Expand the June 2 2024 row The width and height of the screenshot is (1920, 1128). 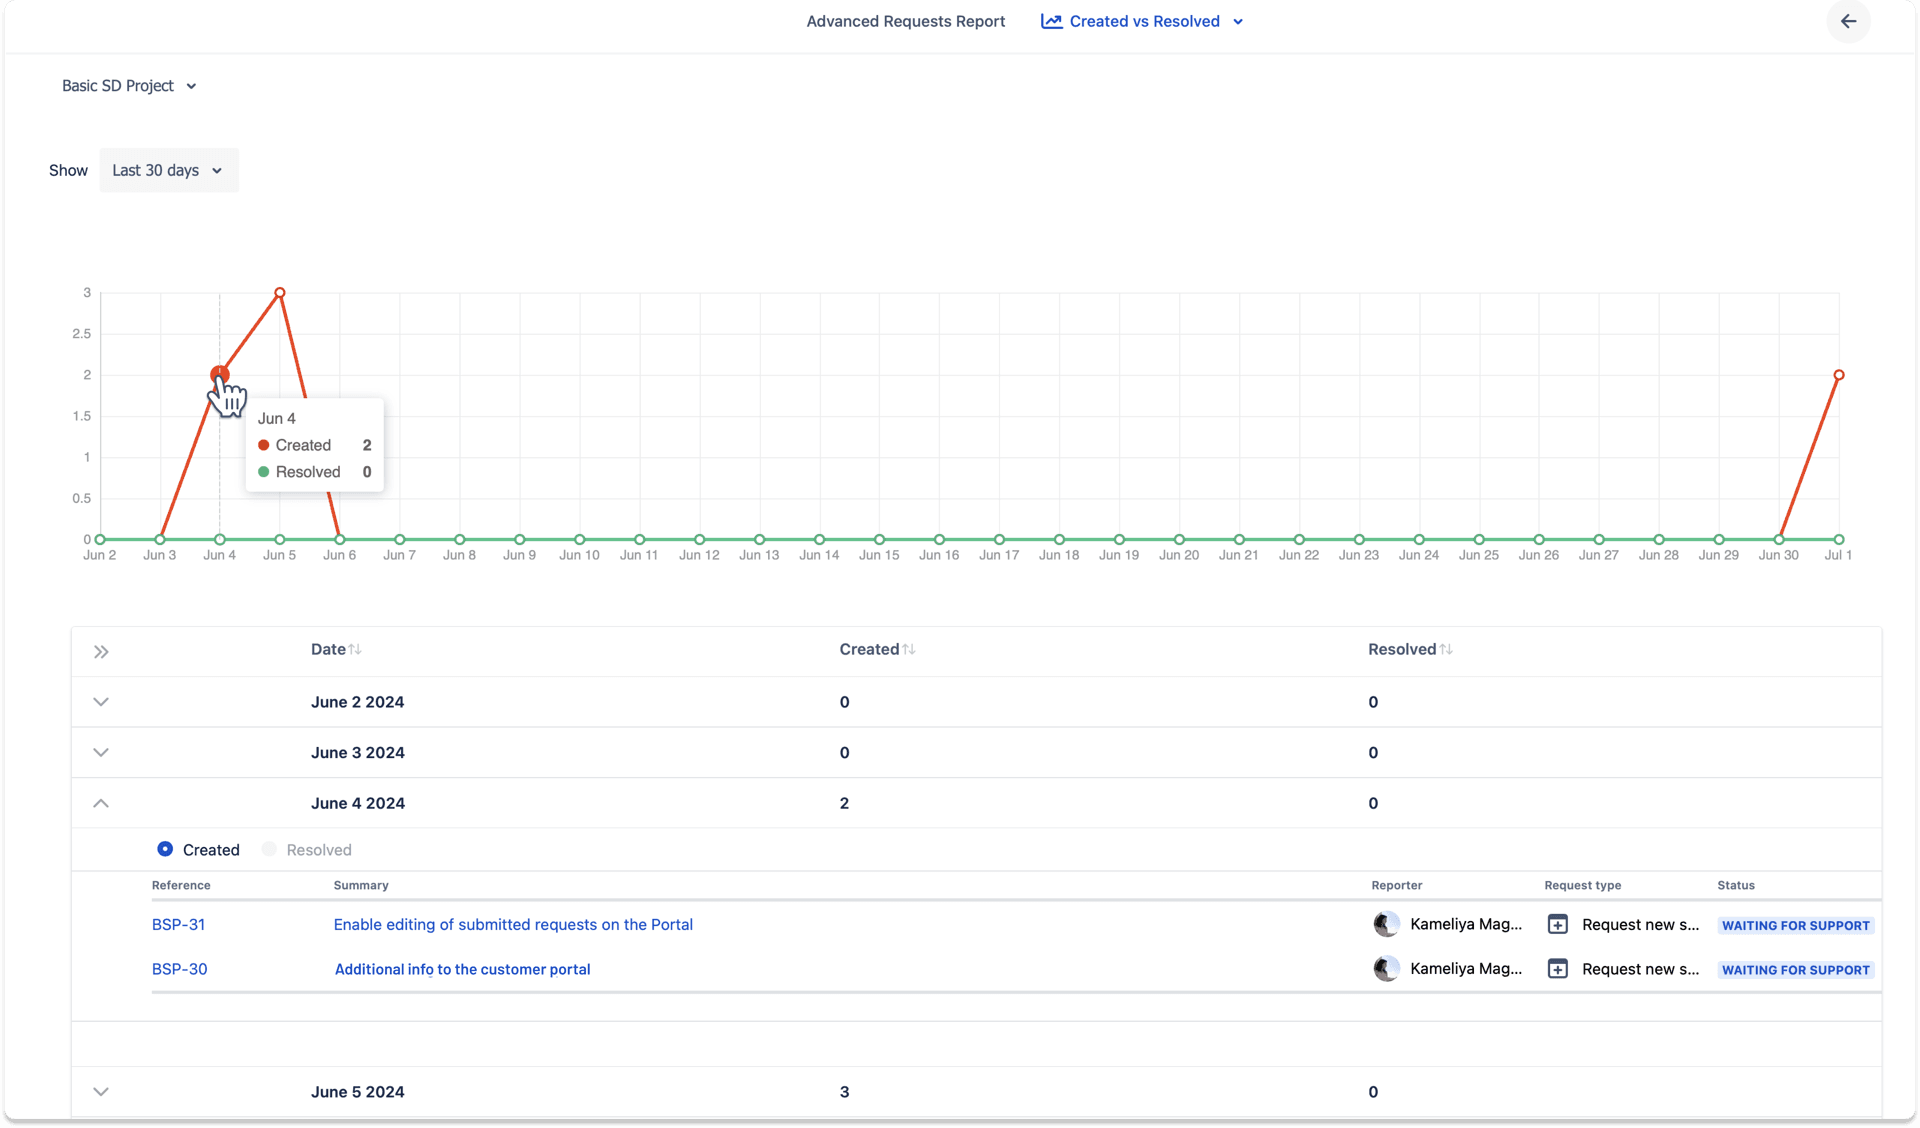[x=101, y=702]
